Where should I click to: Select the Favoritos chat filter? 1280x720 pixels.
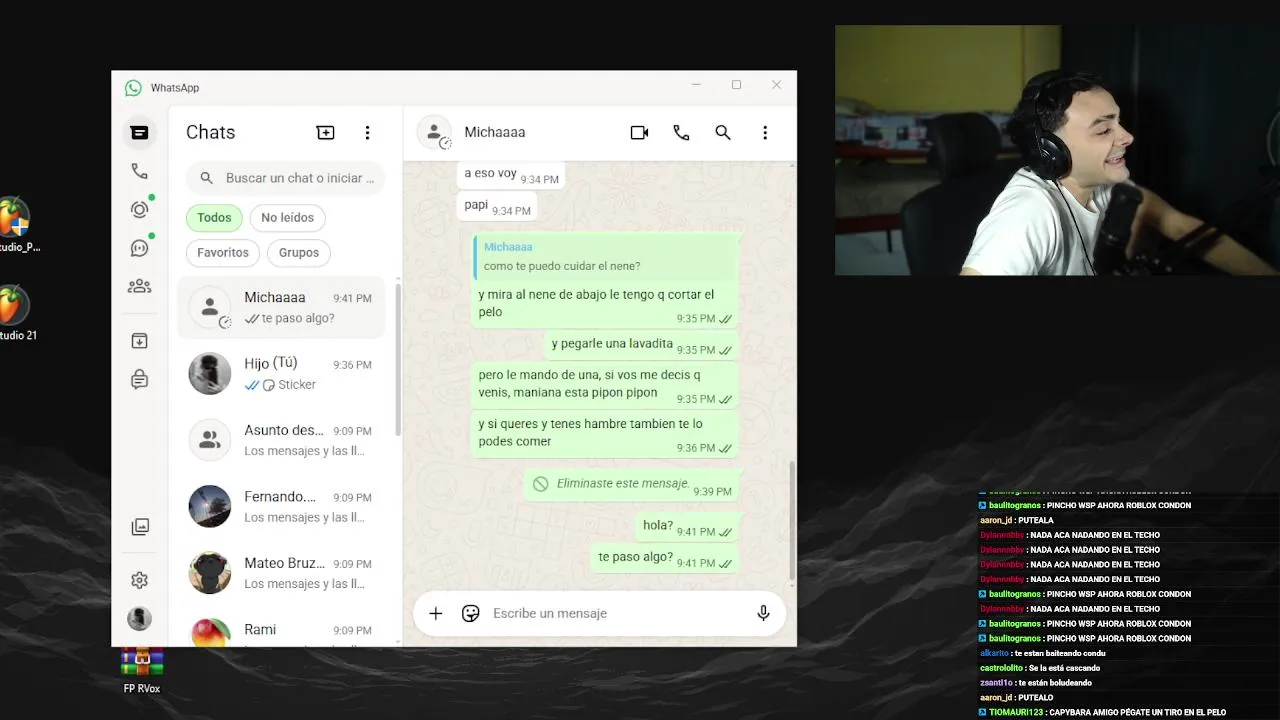coord(223,252)
